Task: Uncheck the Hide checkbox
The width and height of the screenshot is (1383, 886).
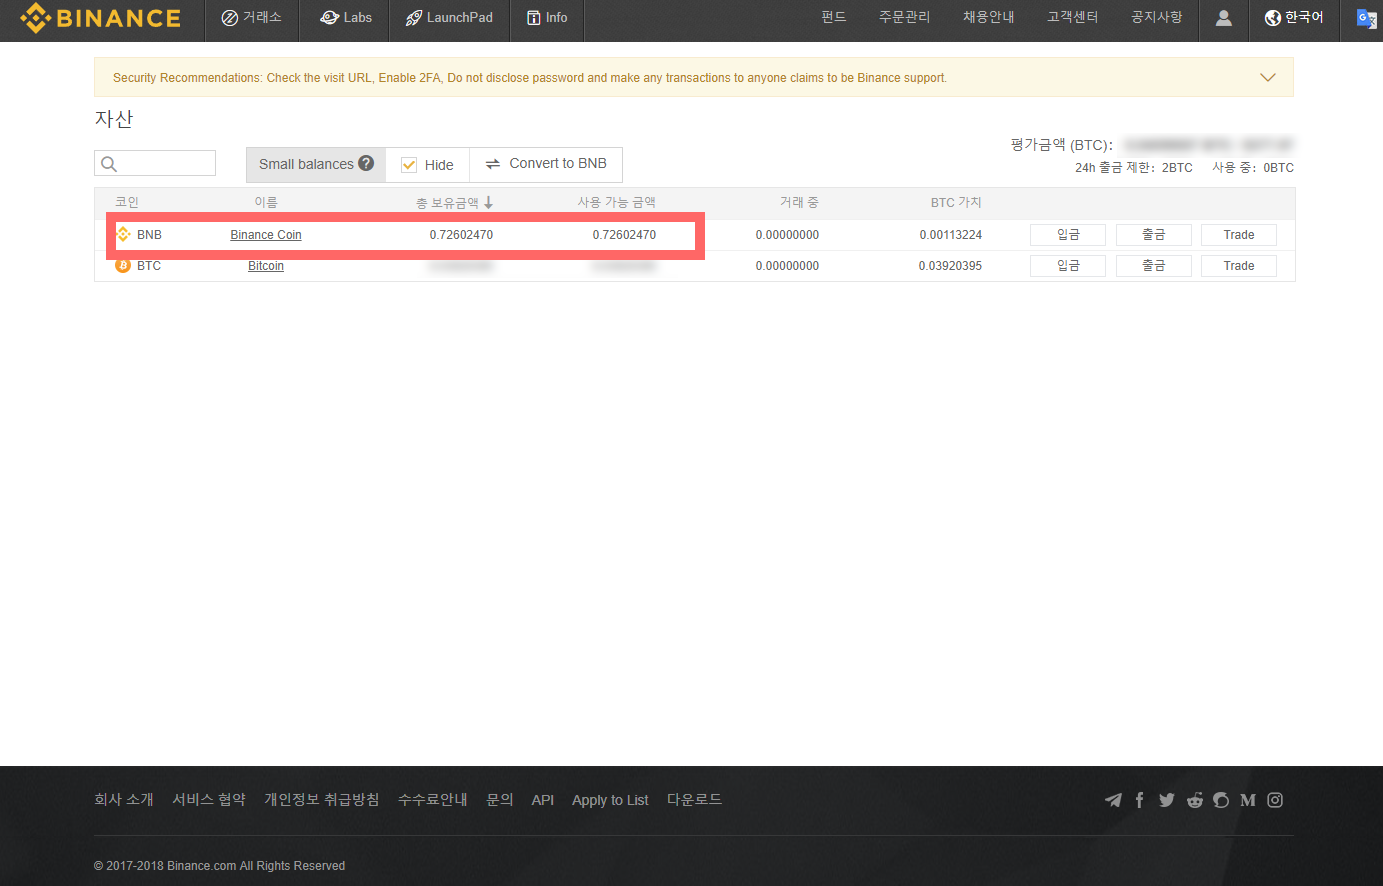Action: pyautogui.click(x=409, y=164)
